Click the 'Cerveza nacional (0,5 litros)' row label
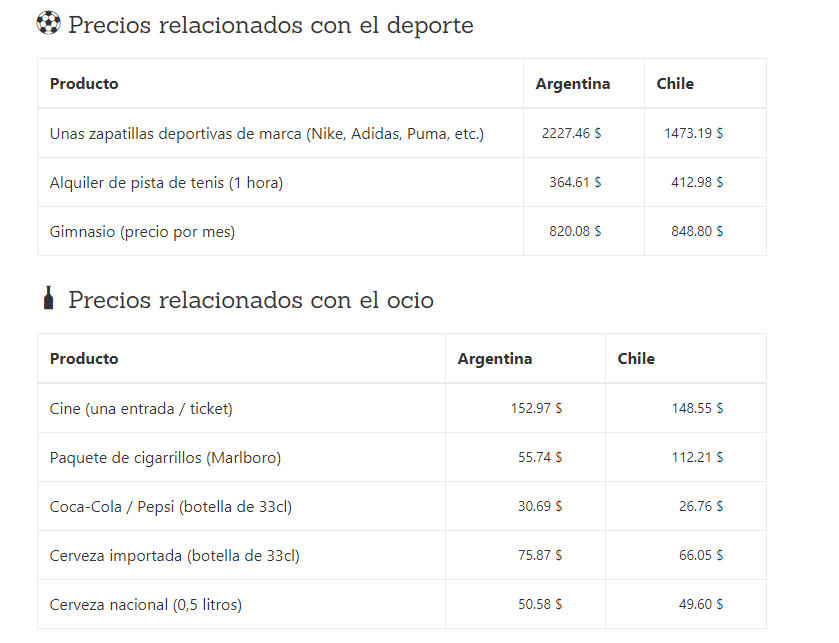Viewport: 839px width, 643px height. (146, 605)
